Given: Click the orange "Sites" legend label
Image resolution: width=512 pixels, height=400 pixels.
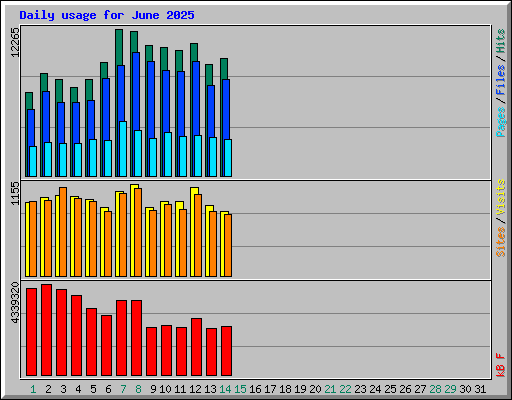Looking at the screenshot, I should pyautogui.click(x=501, y=242).
